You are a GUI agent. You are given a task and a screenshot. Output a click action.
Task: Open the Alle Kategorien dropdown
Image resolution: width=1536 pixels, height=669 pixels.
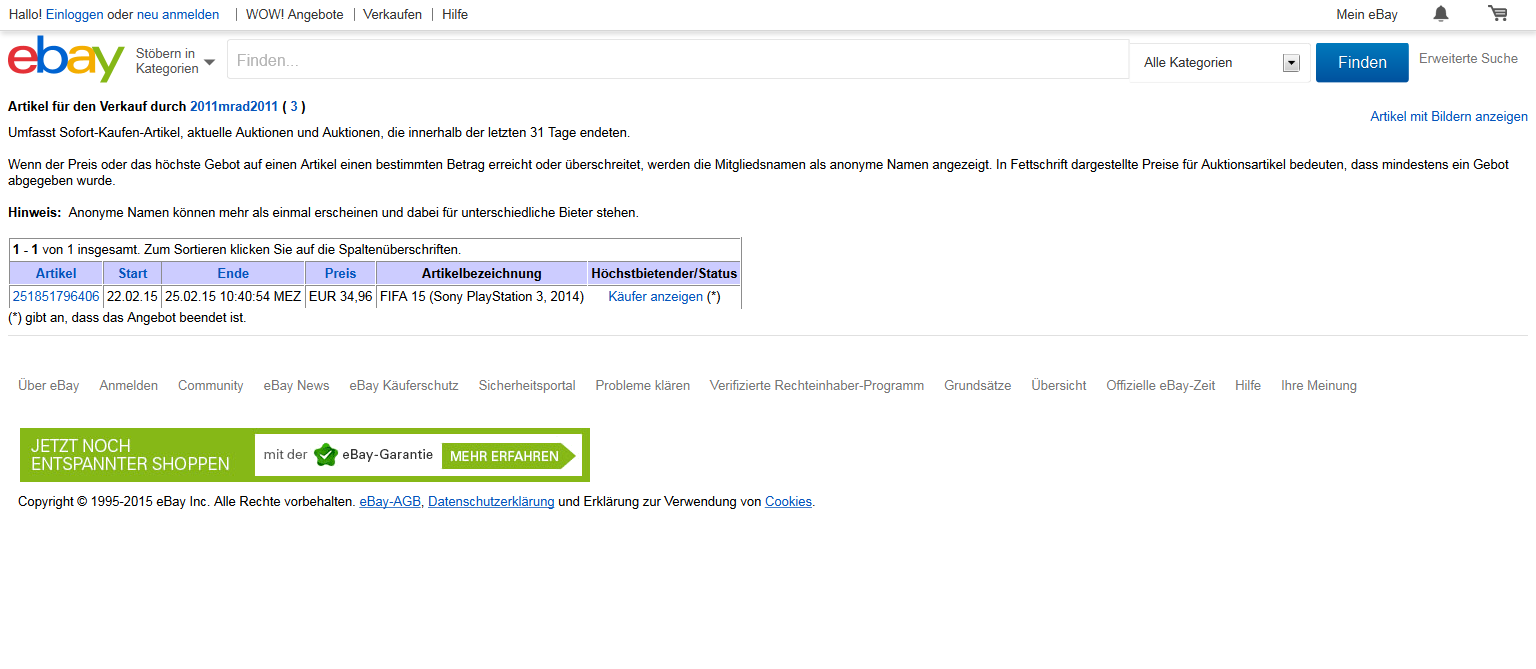1220,63
